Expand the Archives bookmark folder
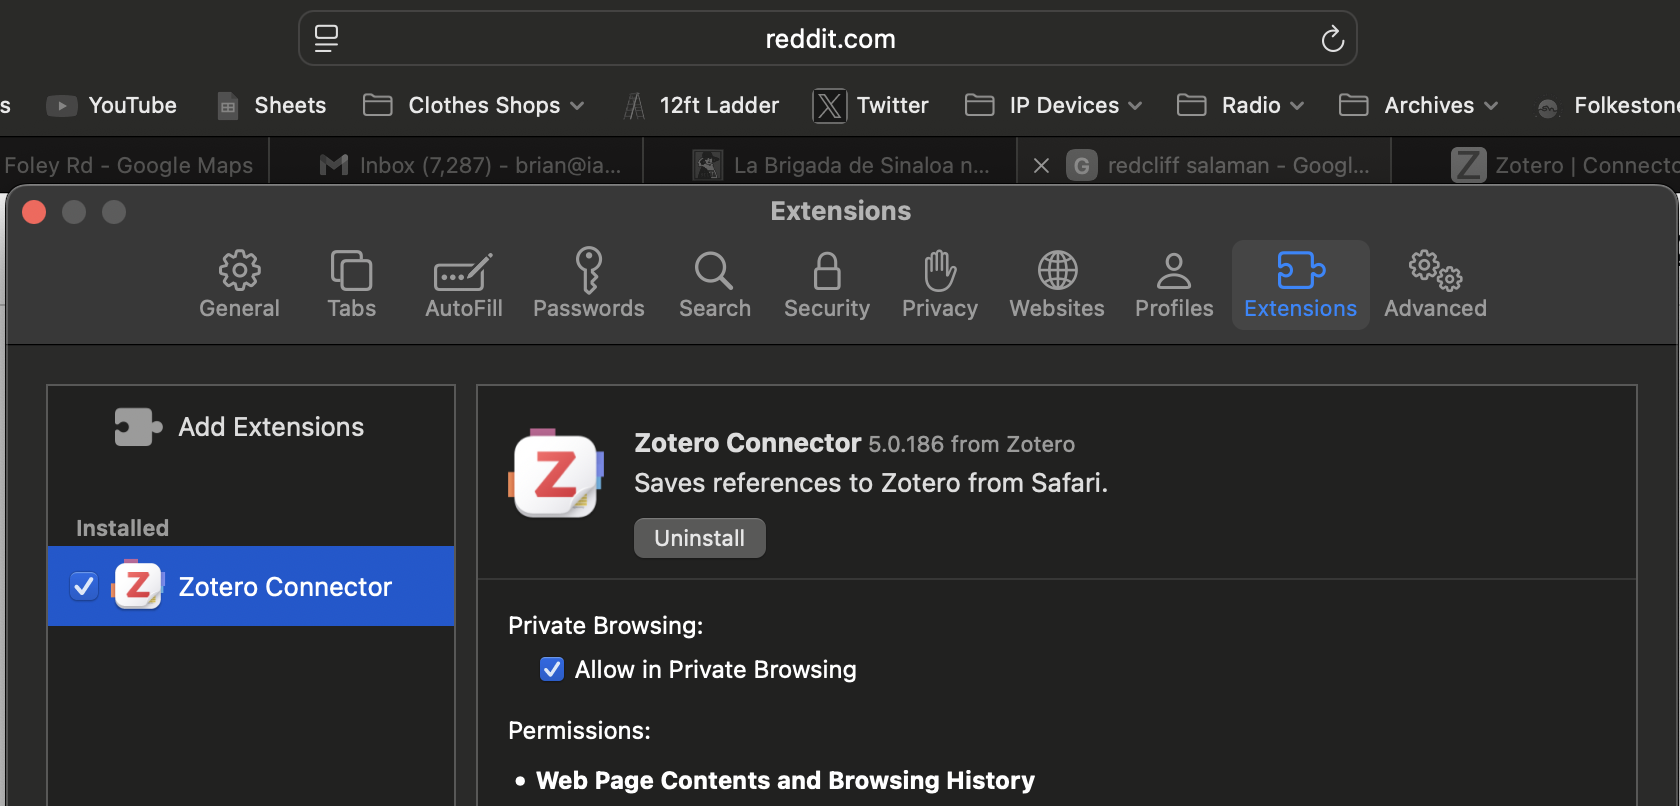This screenshot has width=1680, height=806. pos(1418,105)
